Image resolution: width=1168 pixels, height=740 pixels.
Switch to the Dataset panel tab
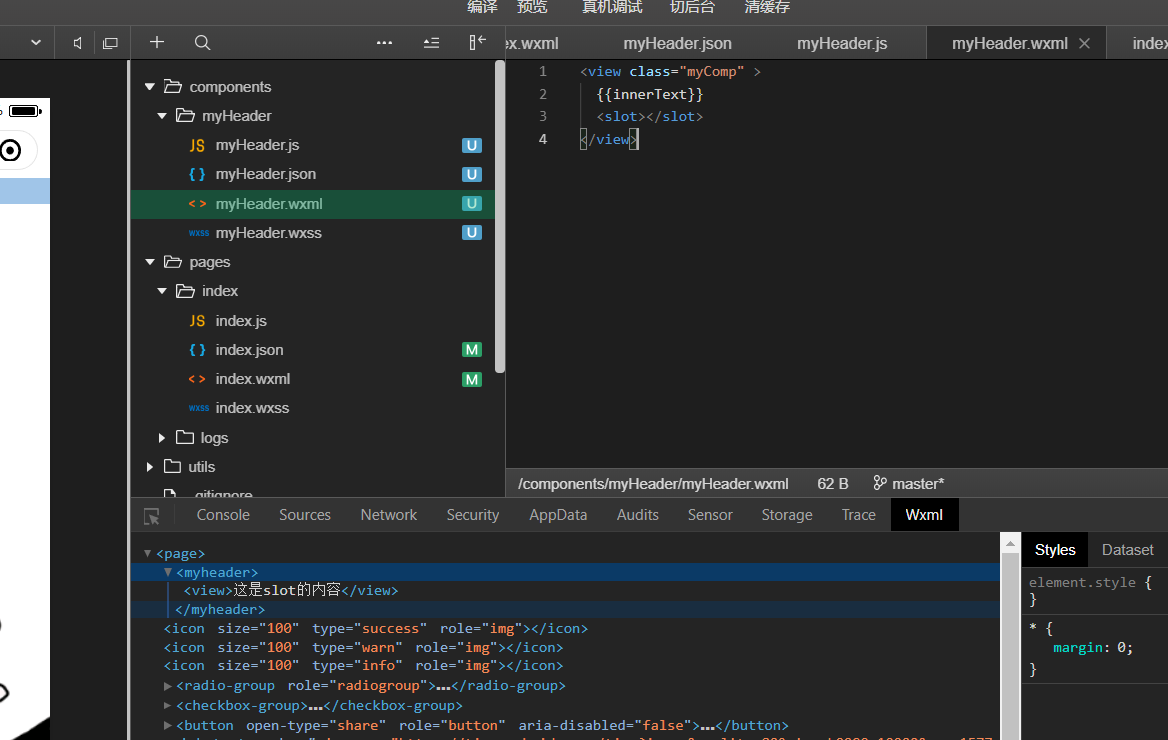1127,550
